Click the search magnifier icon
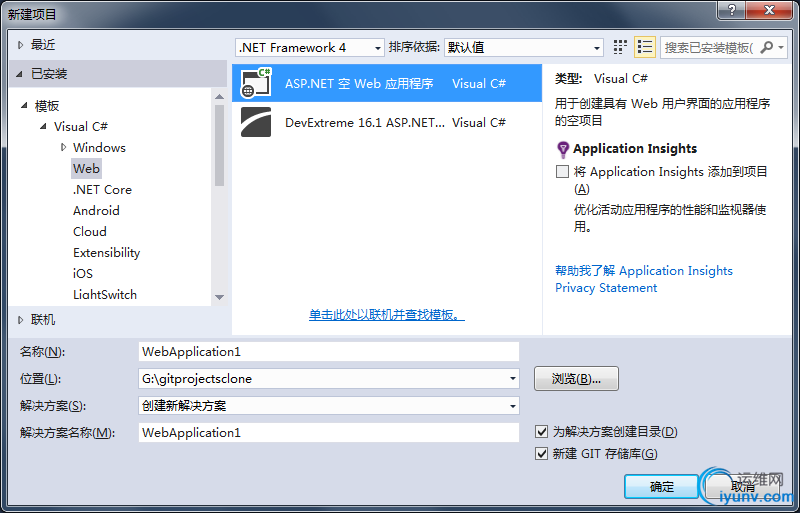The height and width of the screenshot is (513, 800). (x=766, y=47)
